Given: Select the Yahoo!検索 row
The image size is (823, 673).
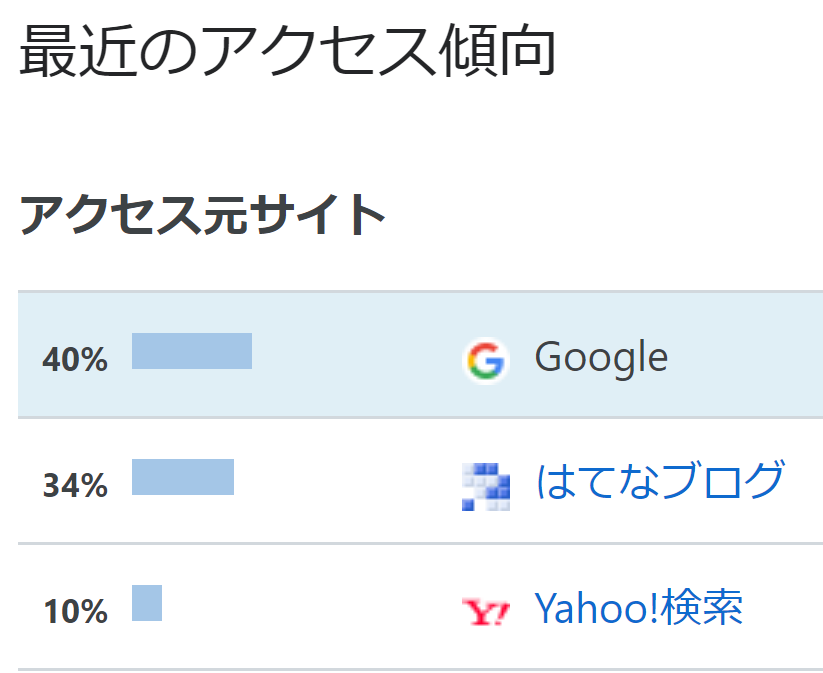Looking at the screenshot, I should (420, 607).
